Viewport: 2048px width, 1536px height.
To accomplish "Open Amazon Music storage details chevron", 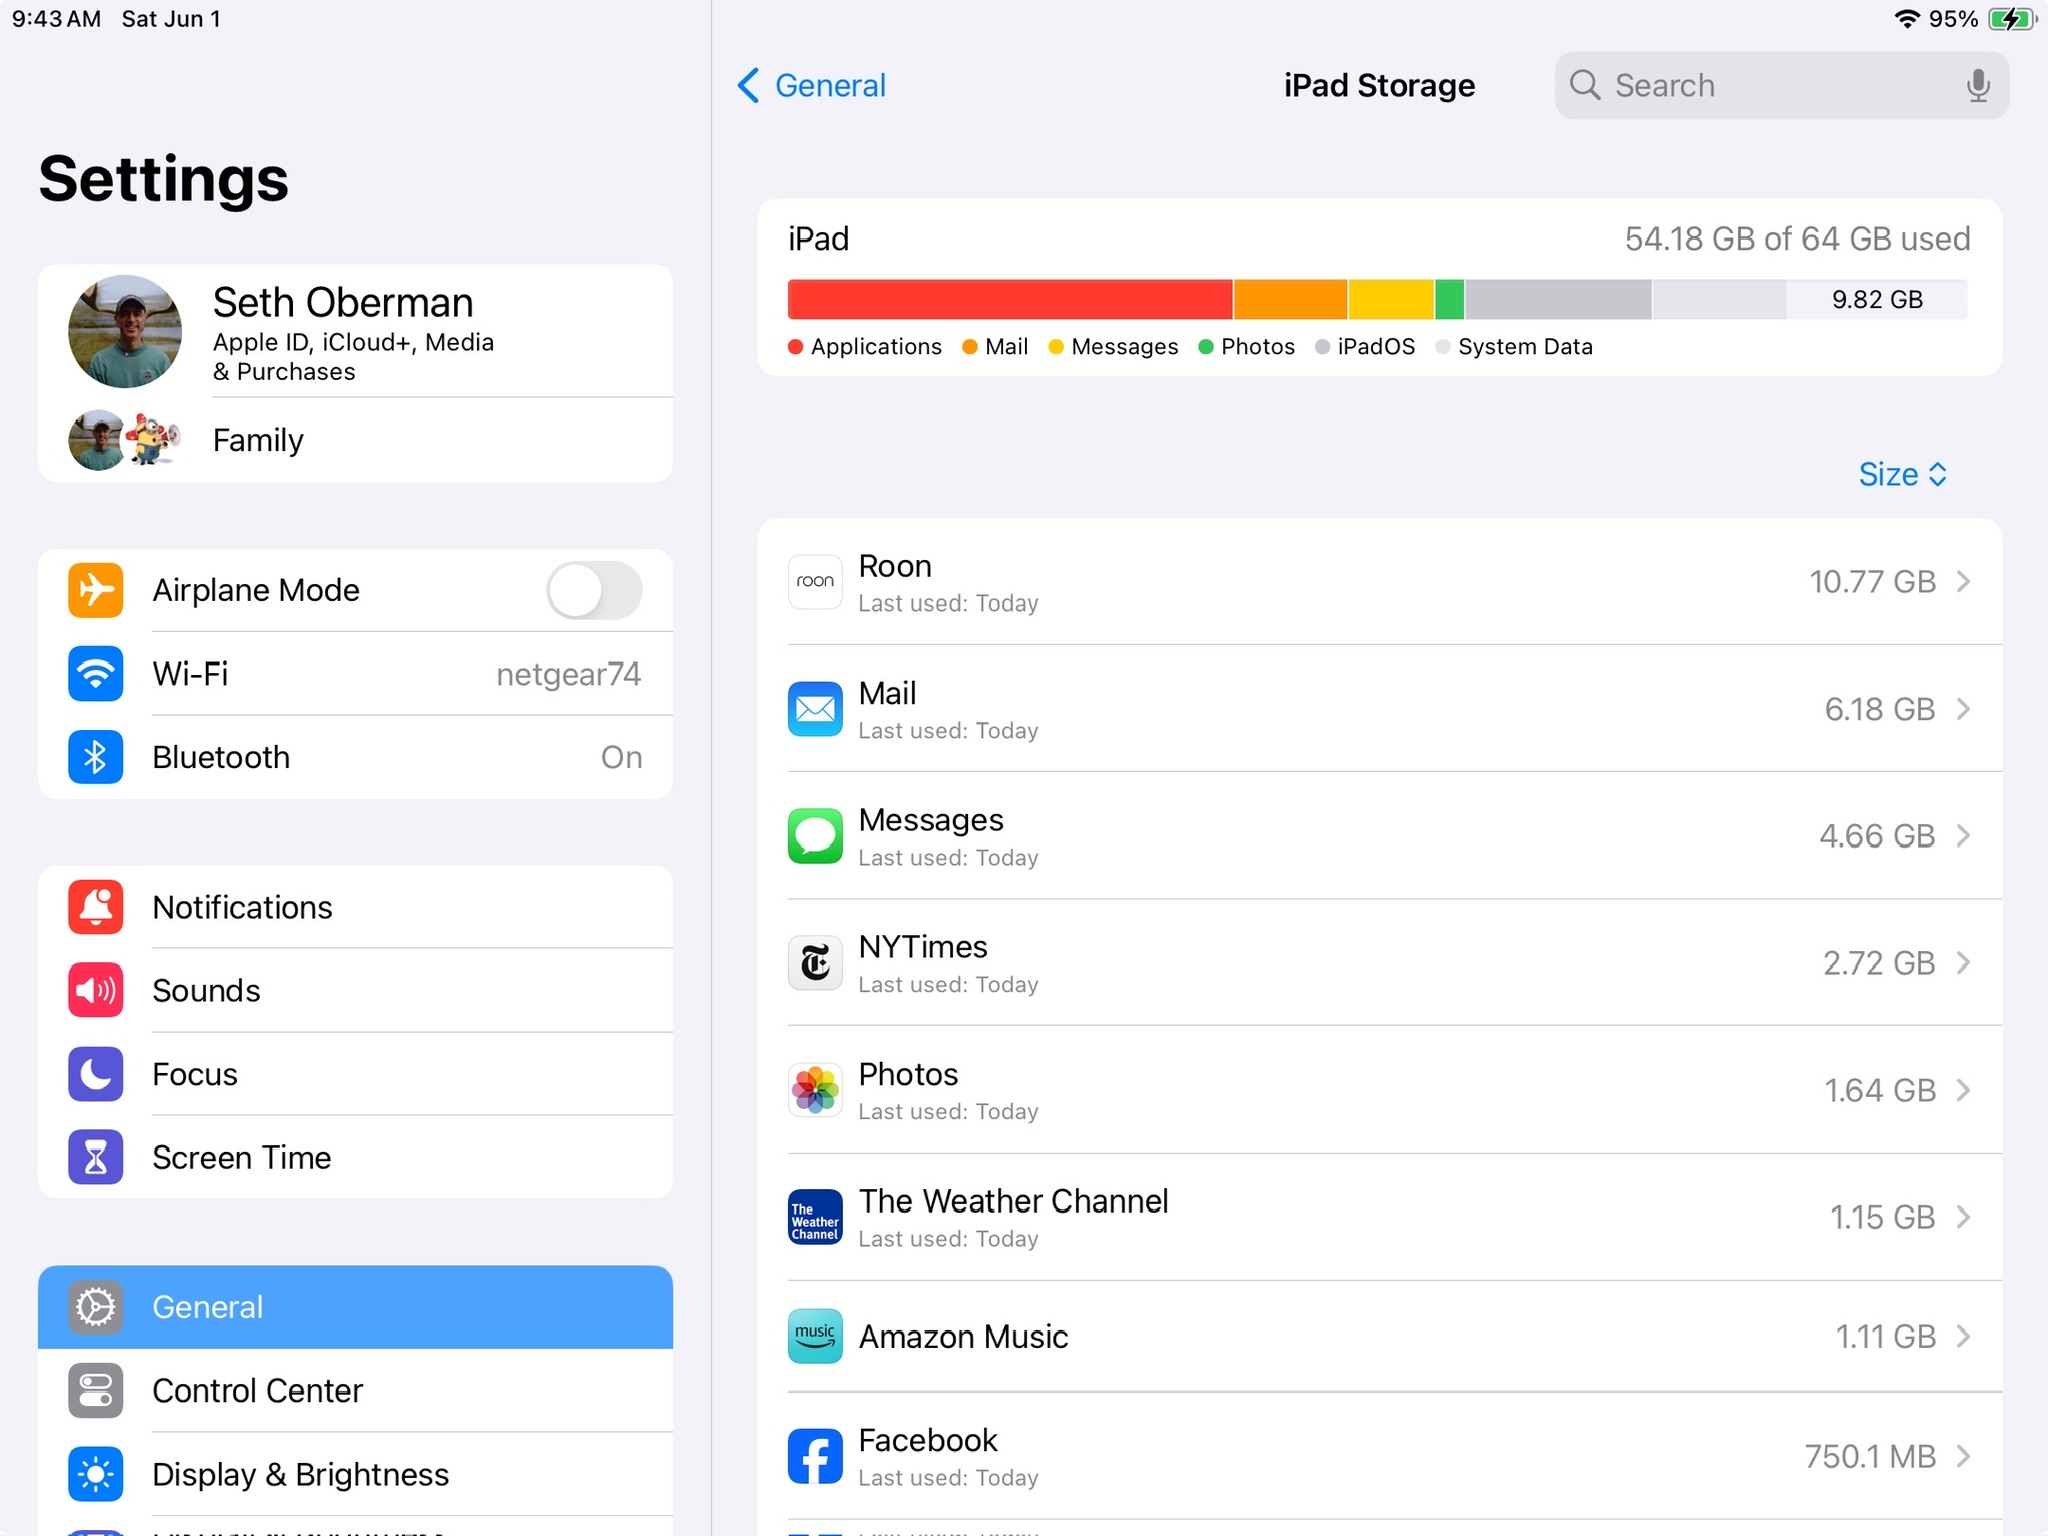I will pyautogui.click(x=1963, y=1336).
